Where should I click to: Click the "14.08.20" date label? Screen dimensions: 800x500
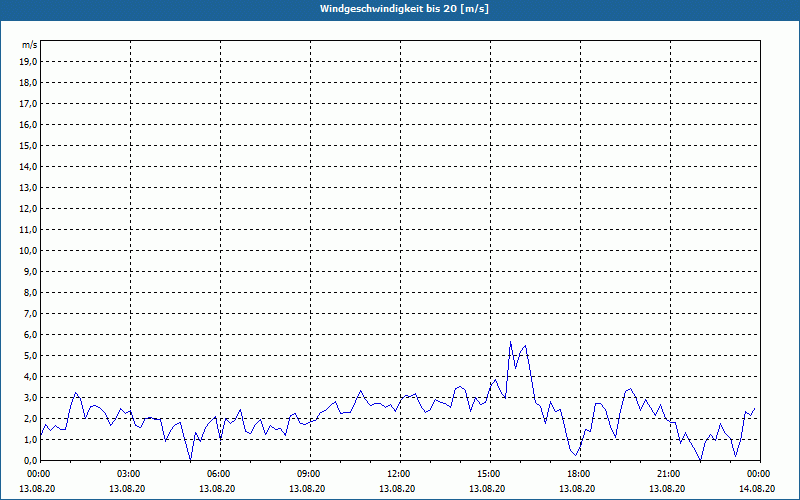[x=757, y=488]
